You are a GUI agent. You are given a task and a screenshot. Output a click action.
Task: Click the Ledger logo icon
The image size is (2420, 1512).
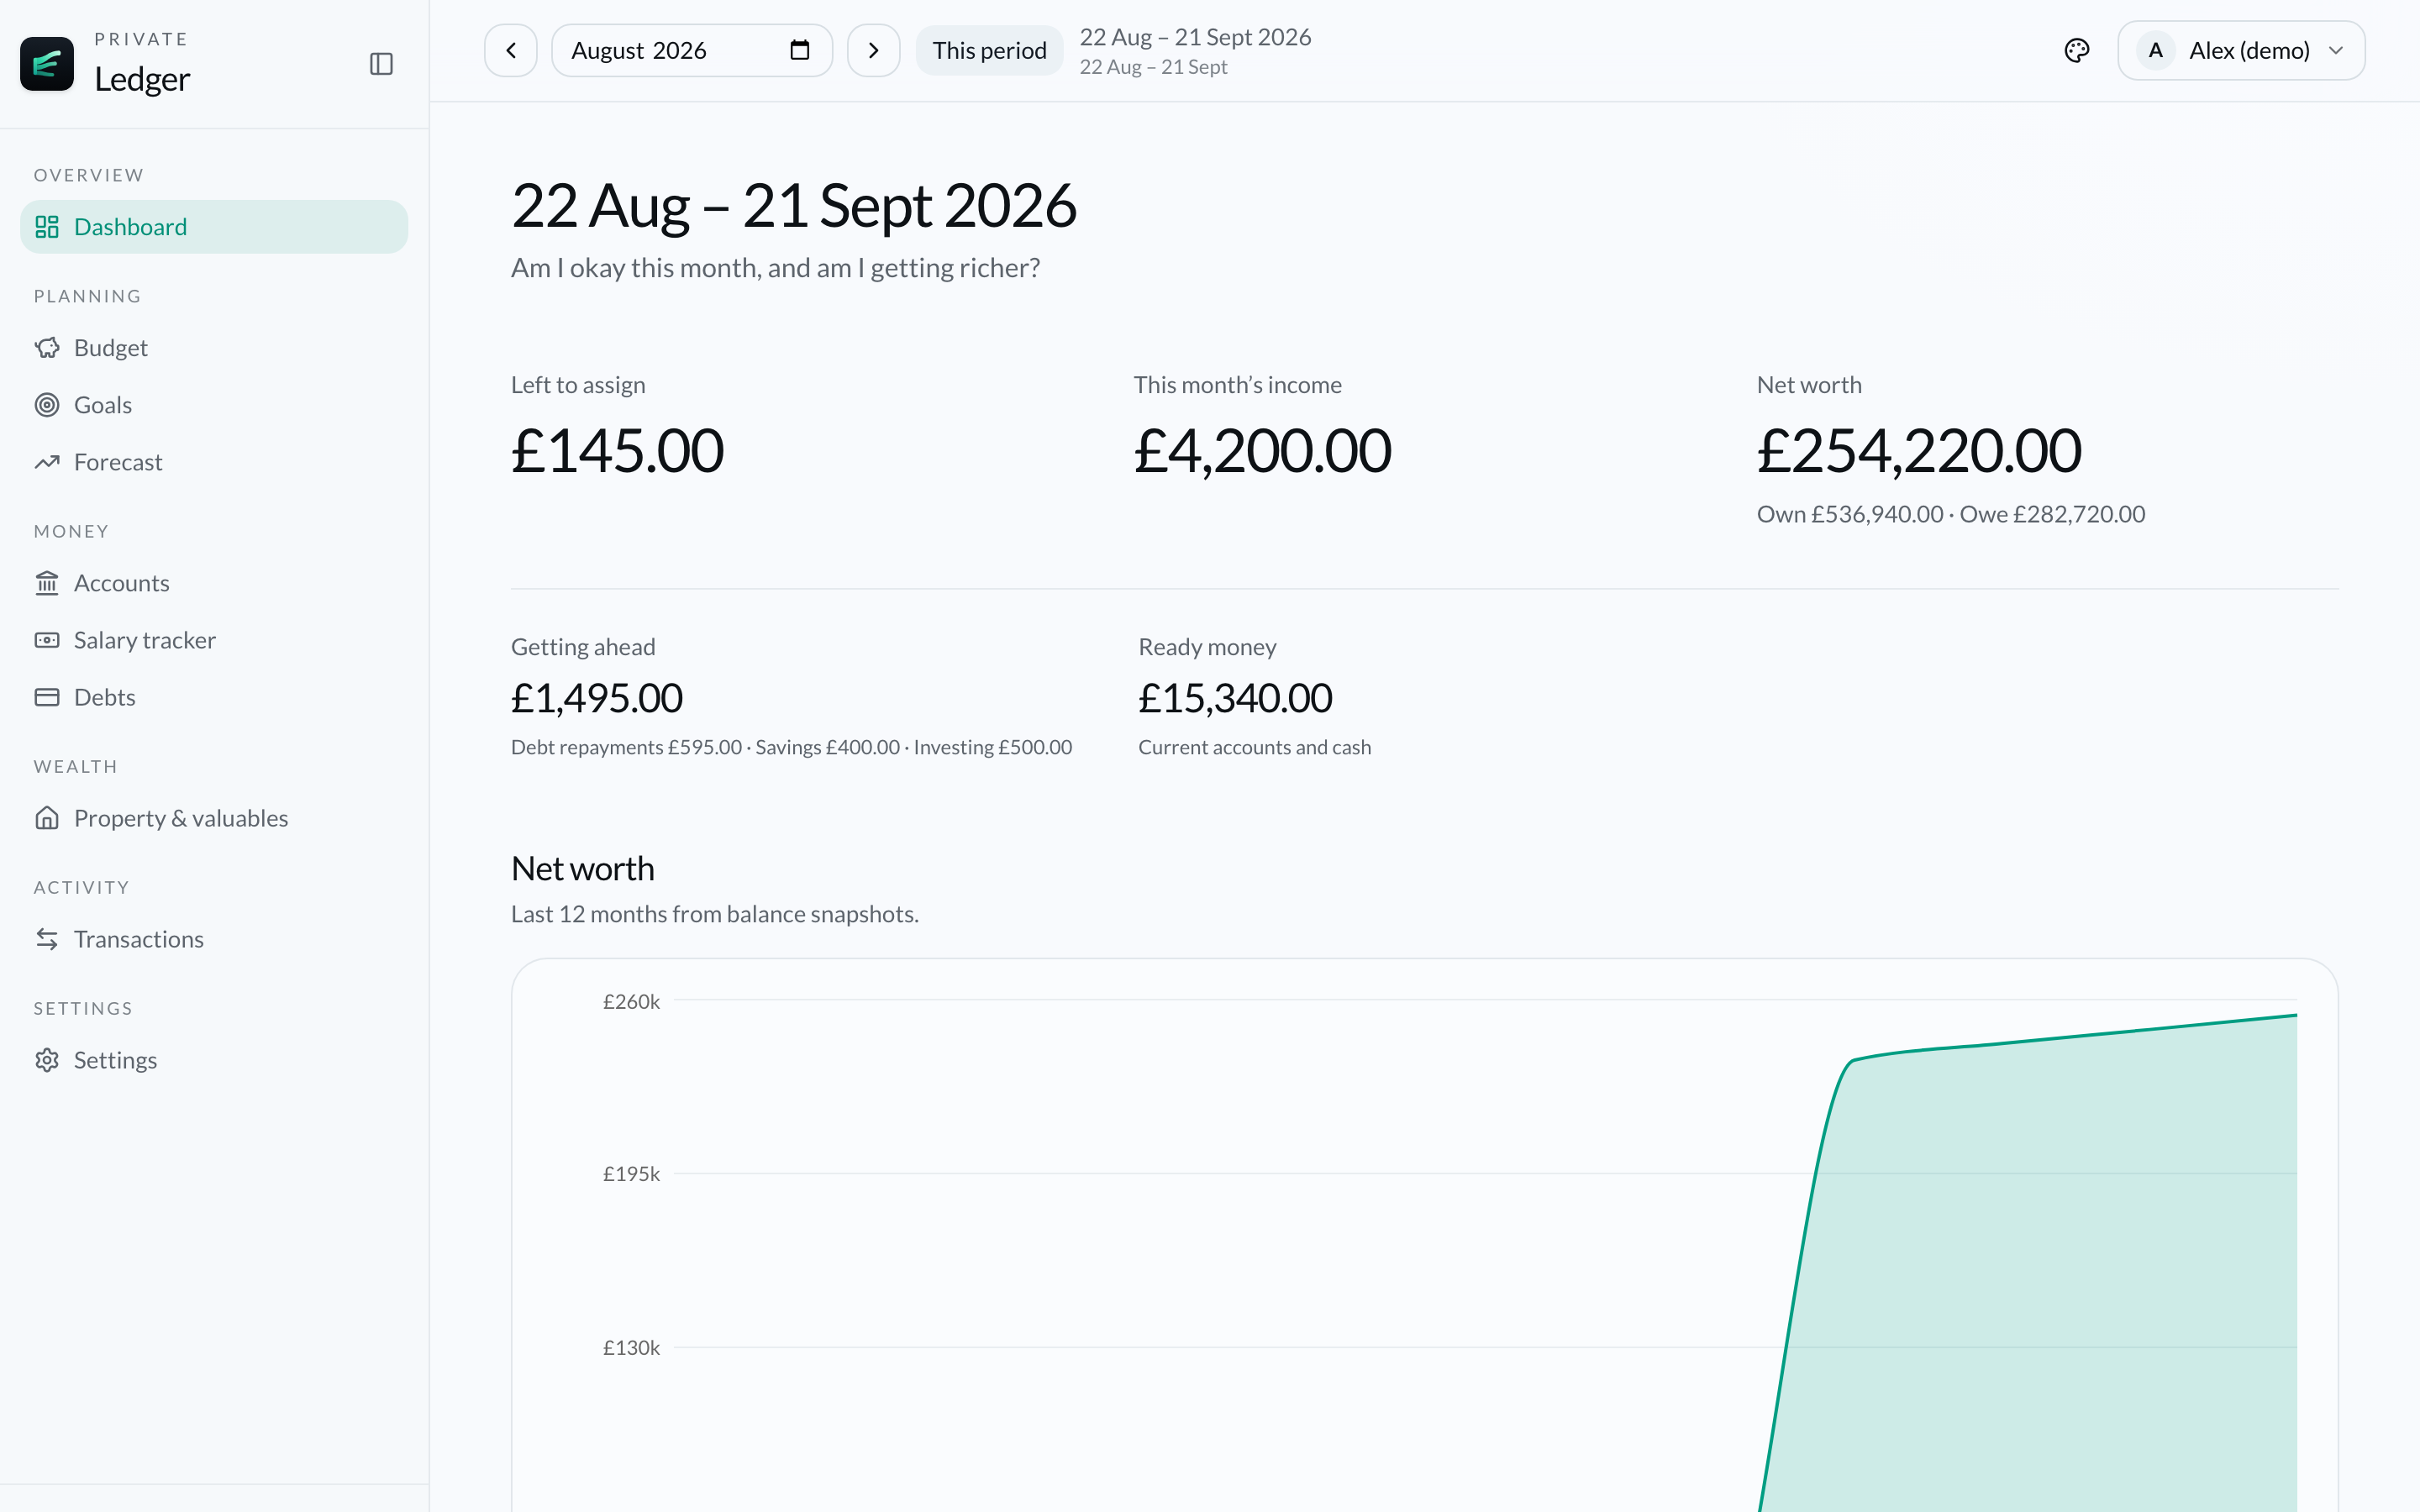pyautogui.click(x=47, y=64)
